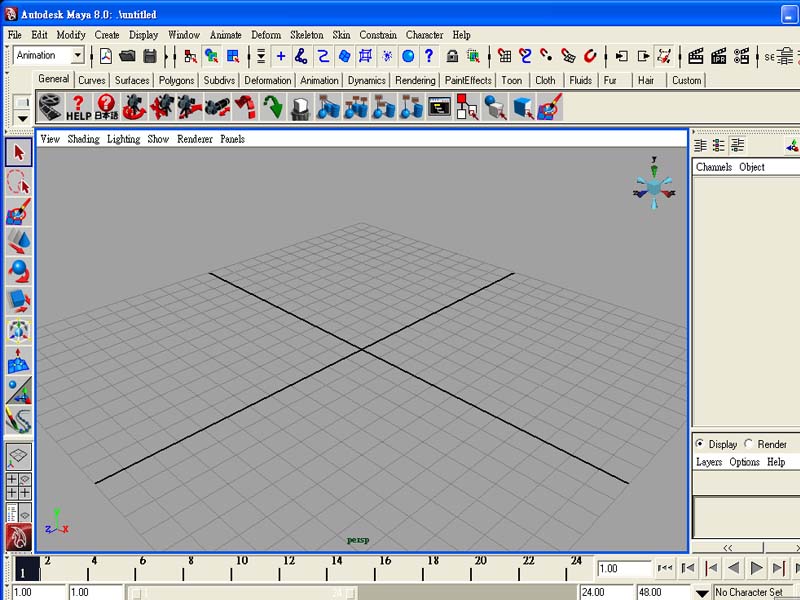Select the Render radio button

748,444
